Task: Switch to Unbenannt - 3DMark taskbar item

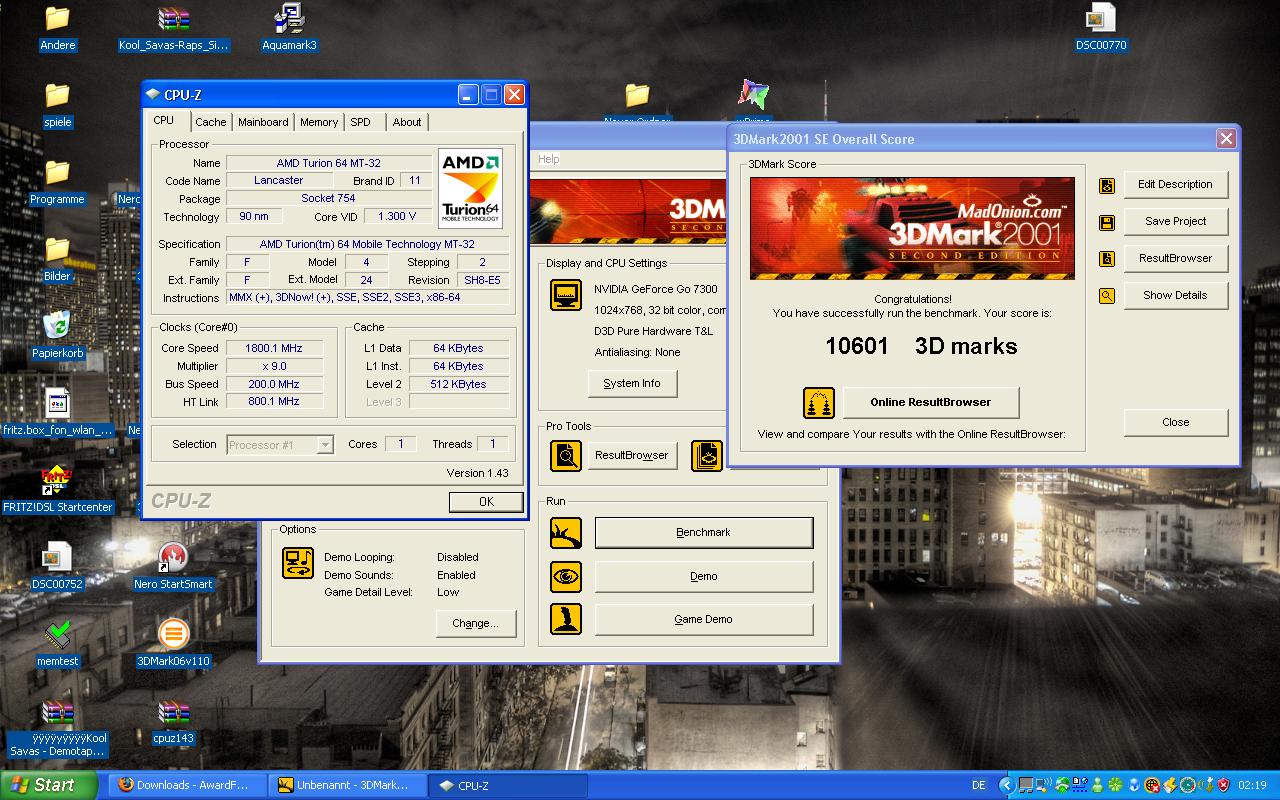Action: click(x=349, y=785)
